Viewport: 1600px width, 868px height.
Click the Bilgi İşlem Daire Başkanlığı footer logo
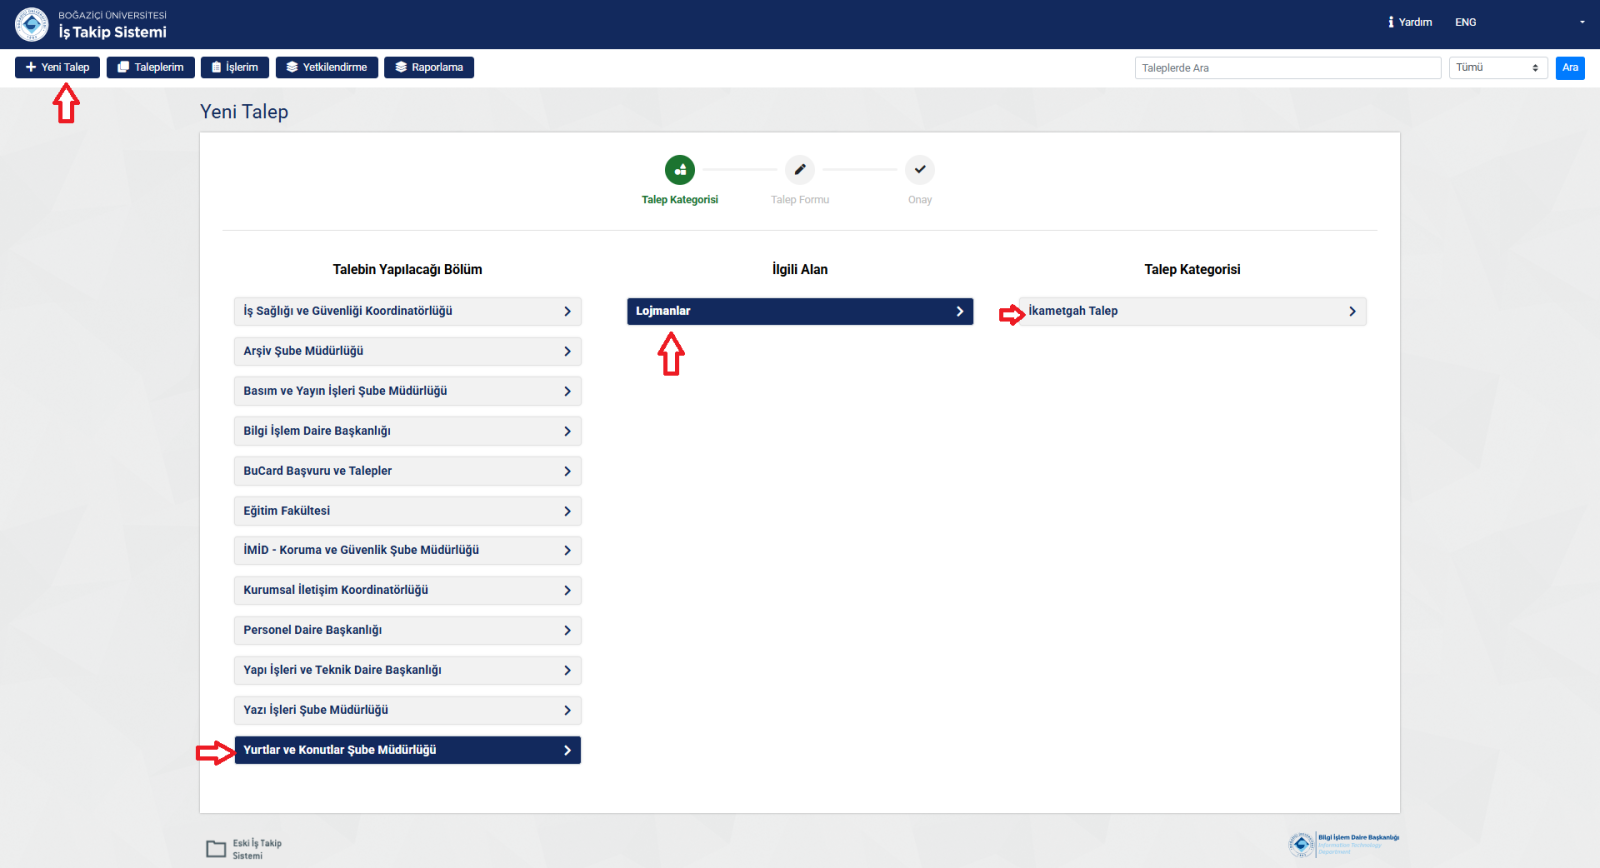pyautogui.click(x=1343, y=844)
